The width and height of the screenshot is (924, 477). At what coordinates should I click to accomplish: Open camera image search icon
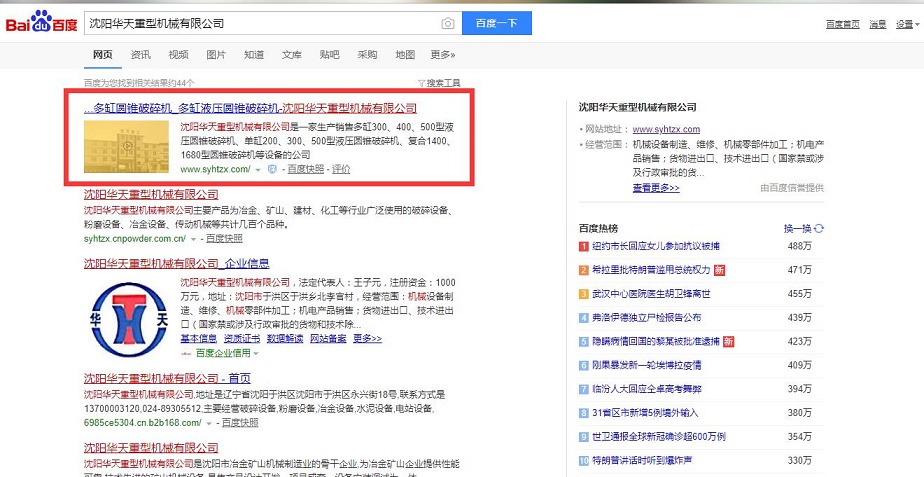(x=448, y=24)
